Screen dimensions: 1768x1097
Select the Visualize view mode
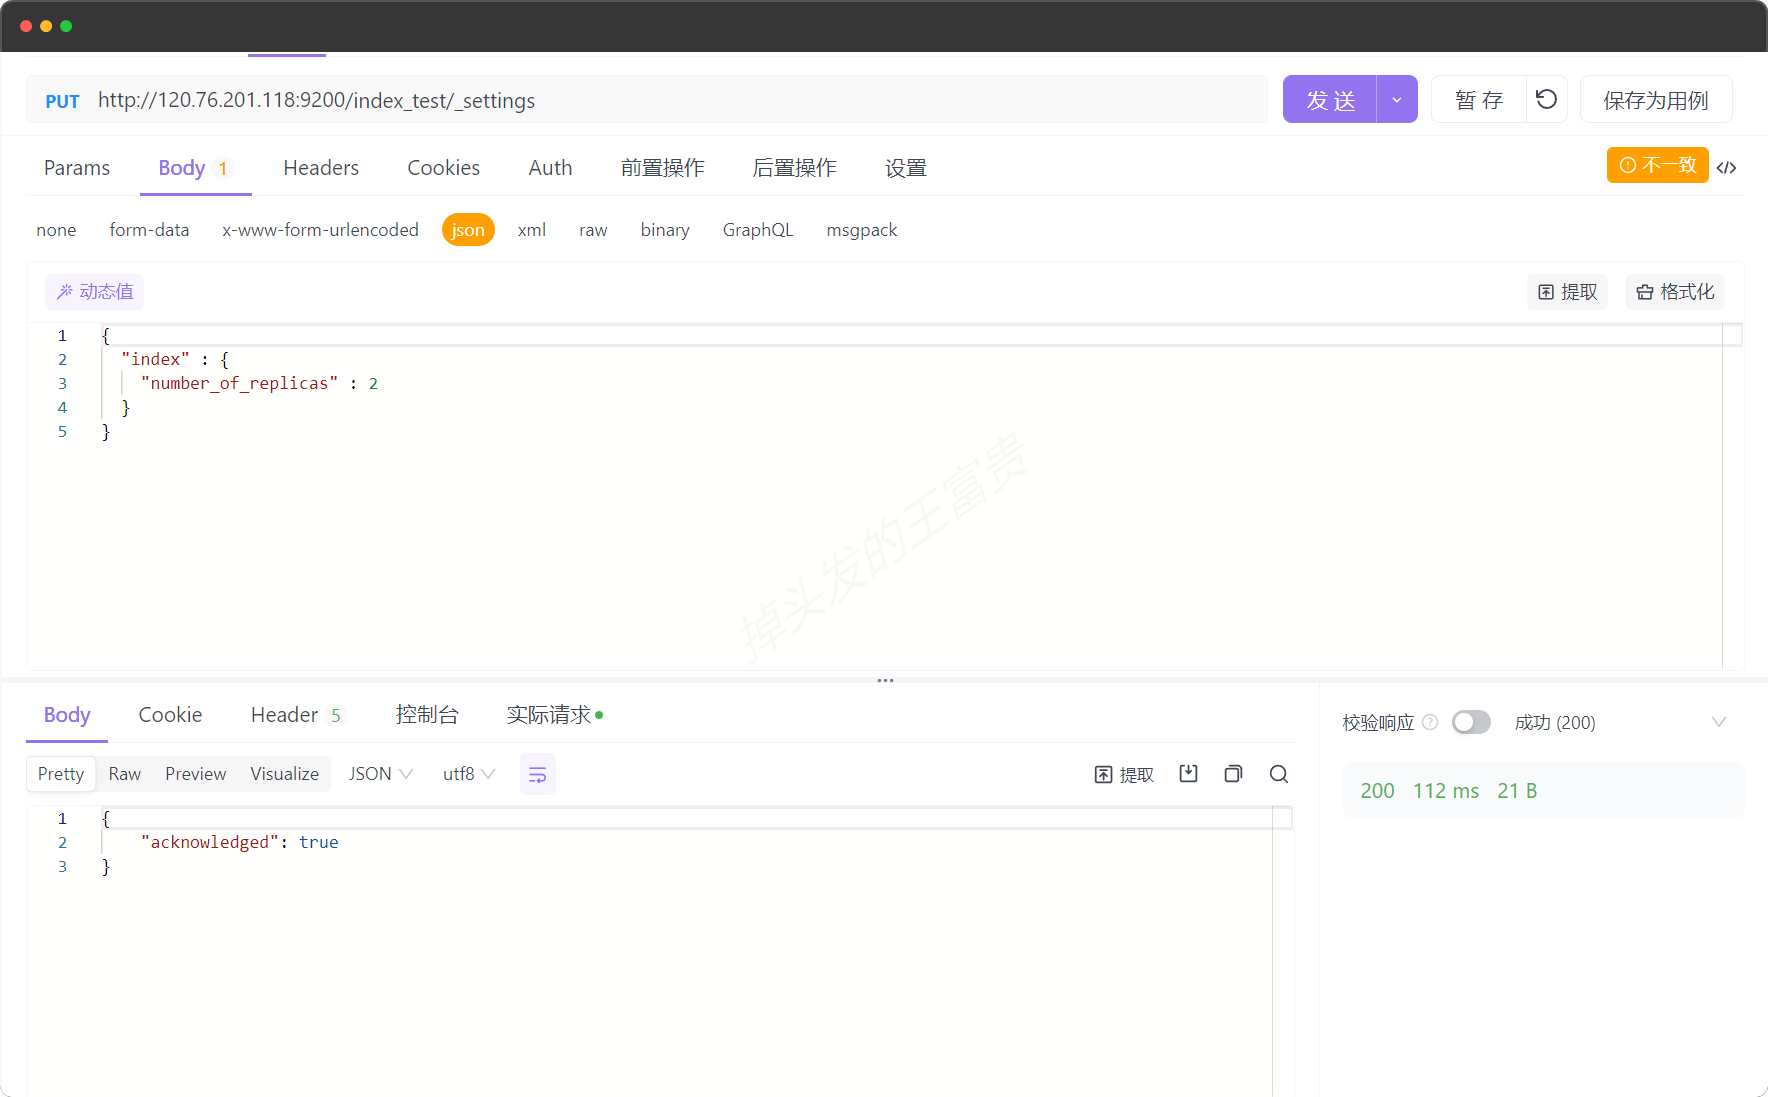click(285, 774)
